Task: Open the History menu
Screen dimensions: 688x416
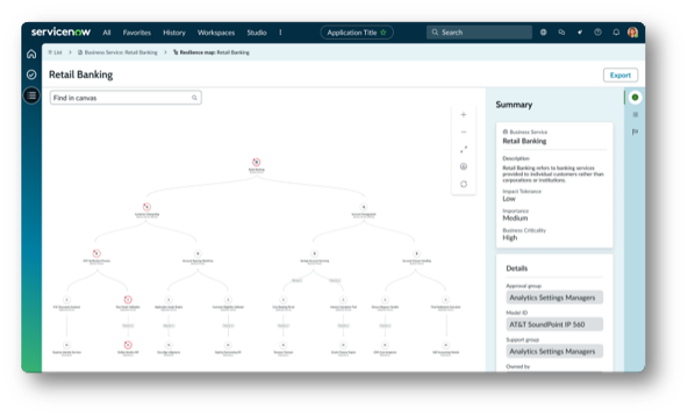Action: pos(174,32)
